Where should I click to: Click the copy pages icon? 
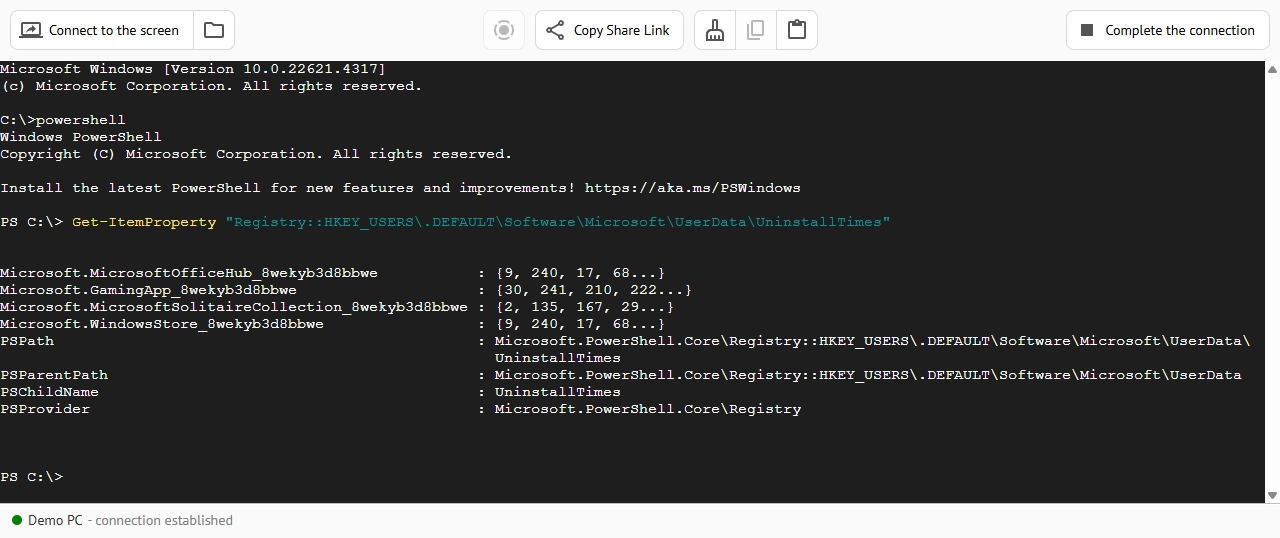point(756,30)
